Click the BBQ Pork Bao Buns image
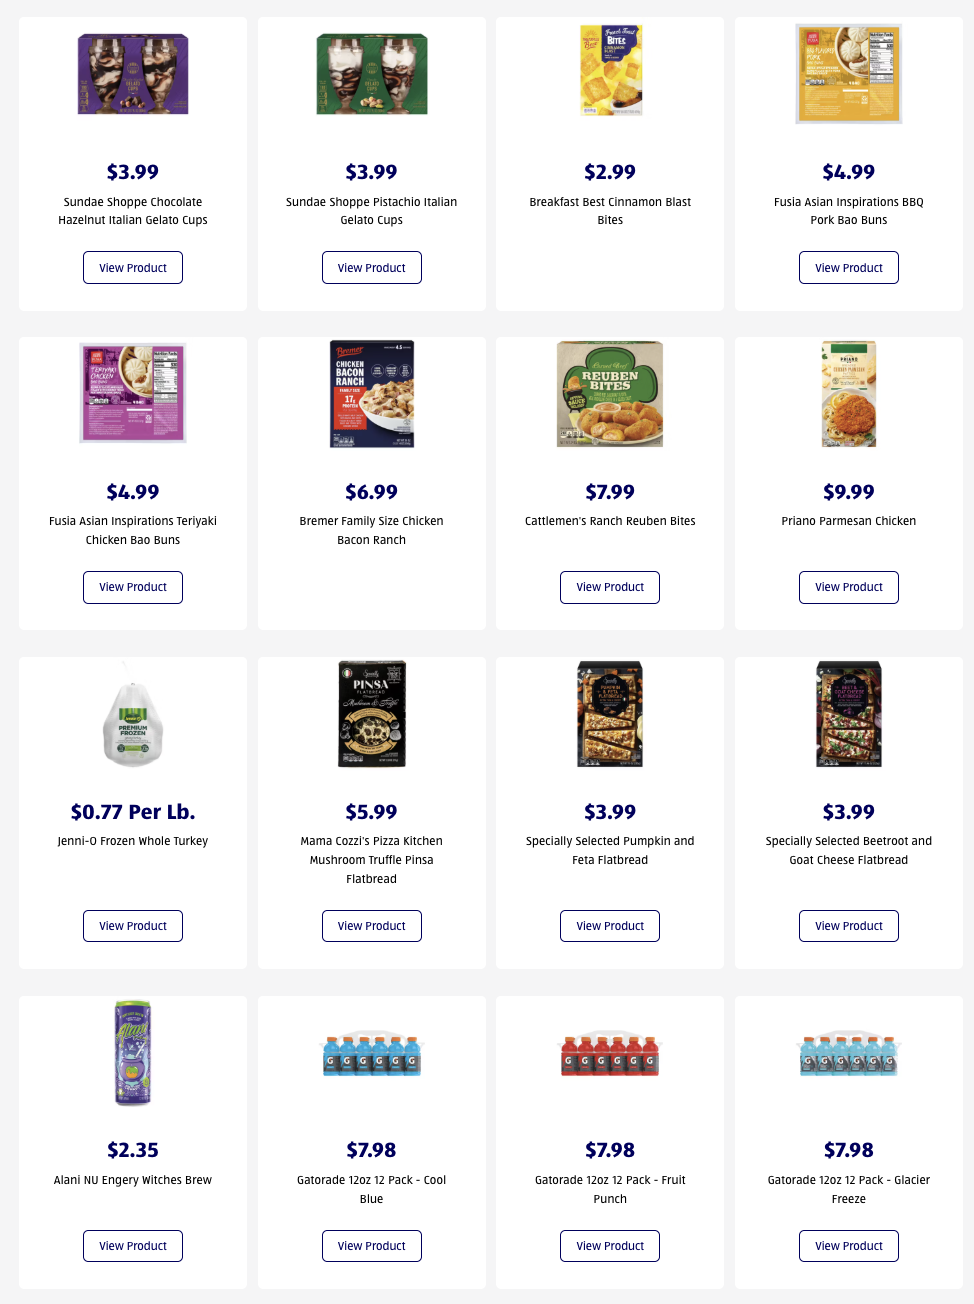Screen dimensions: 974x1304 [x=849, y=74]
